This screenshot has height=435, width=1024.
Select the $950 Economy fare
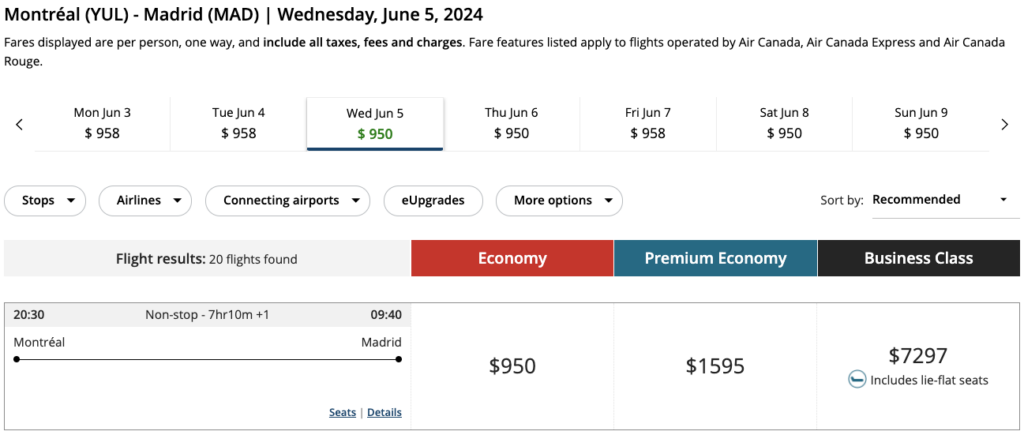pos(512,366)
